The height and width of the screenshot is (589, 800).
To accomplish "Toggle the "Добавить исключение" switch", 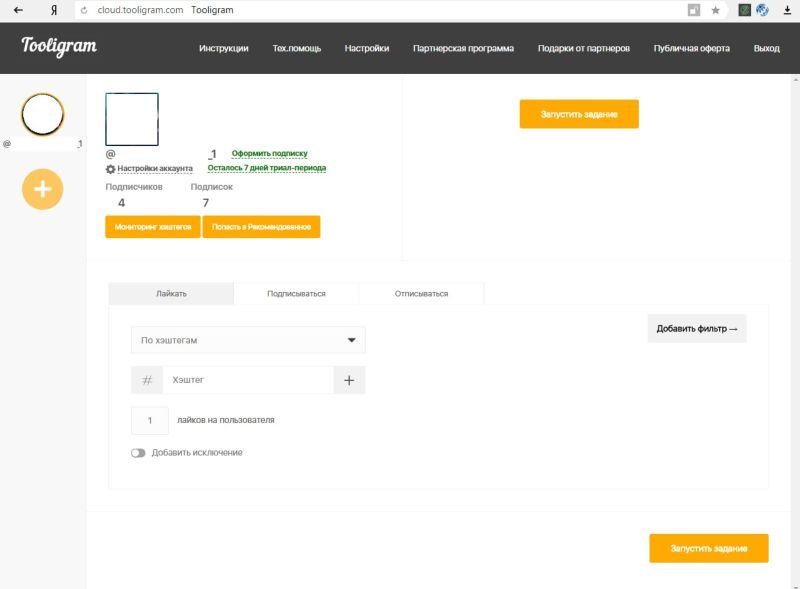I will tap(138, 453).
